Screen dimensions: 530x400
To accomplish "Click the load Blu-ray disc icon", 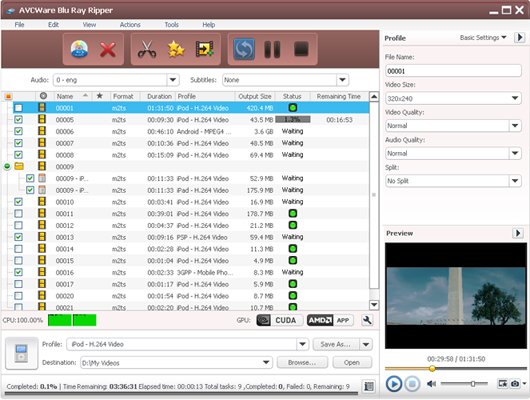I will tap(79, 49).
